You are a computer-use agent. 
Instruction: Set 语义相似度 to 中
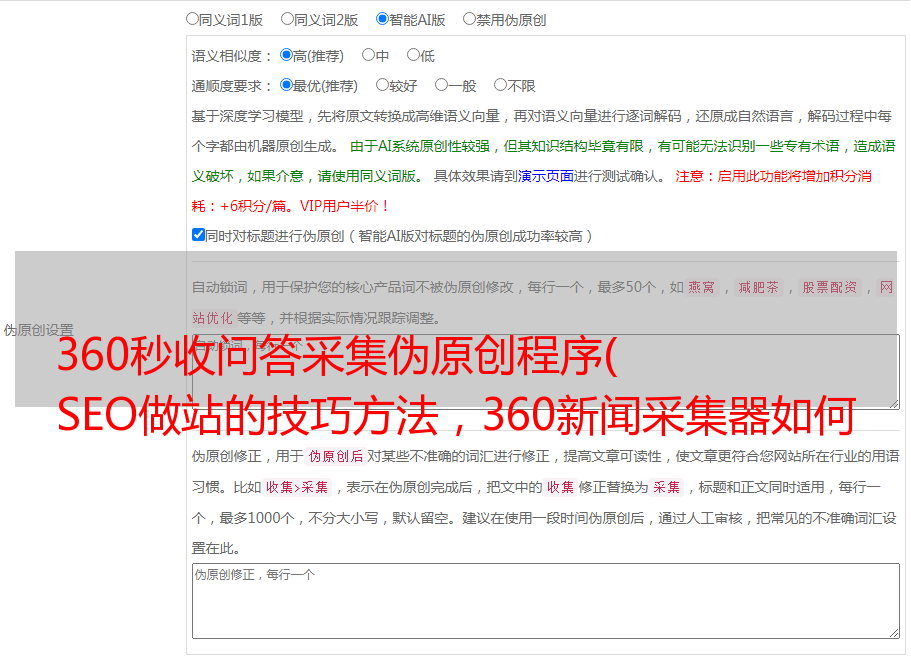coord(368,55)
